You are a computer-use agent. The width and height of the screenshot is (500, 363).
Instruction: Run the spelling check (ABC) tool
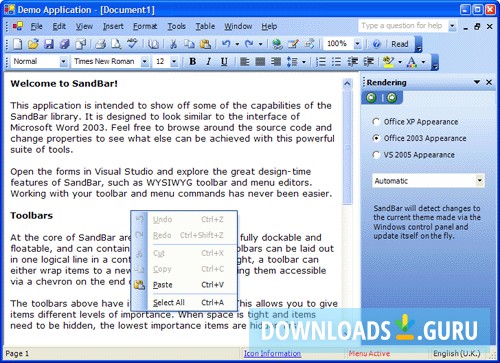pos(132,44)
